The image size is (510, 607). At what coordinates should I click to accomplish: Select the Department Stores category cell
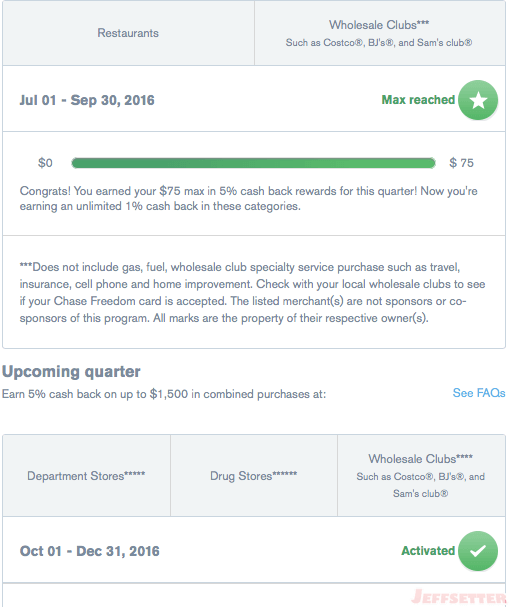tap(86, 475)
